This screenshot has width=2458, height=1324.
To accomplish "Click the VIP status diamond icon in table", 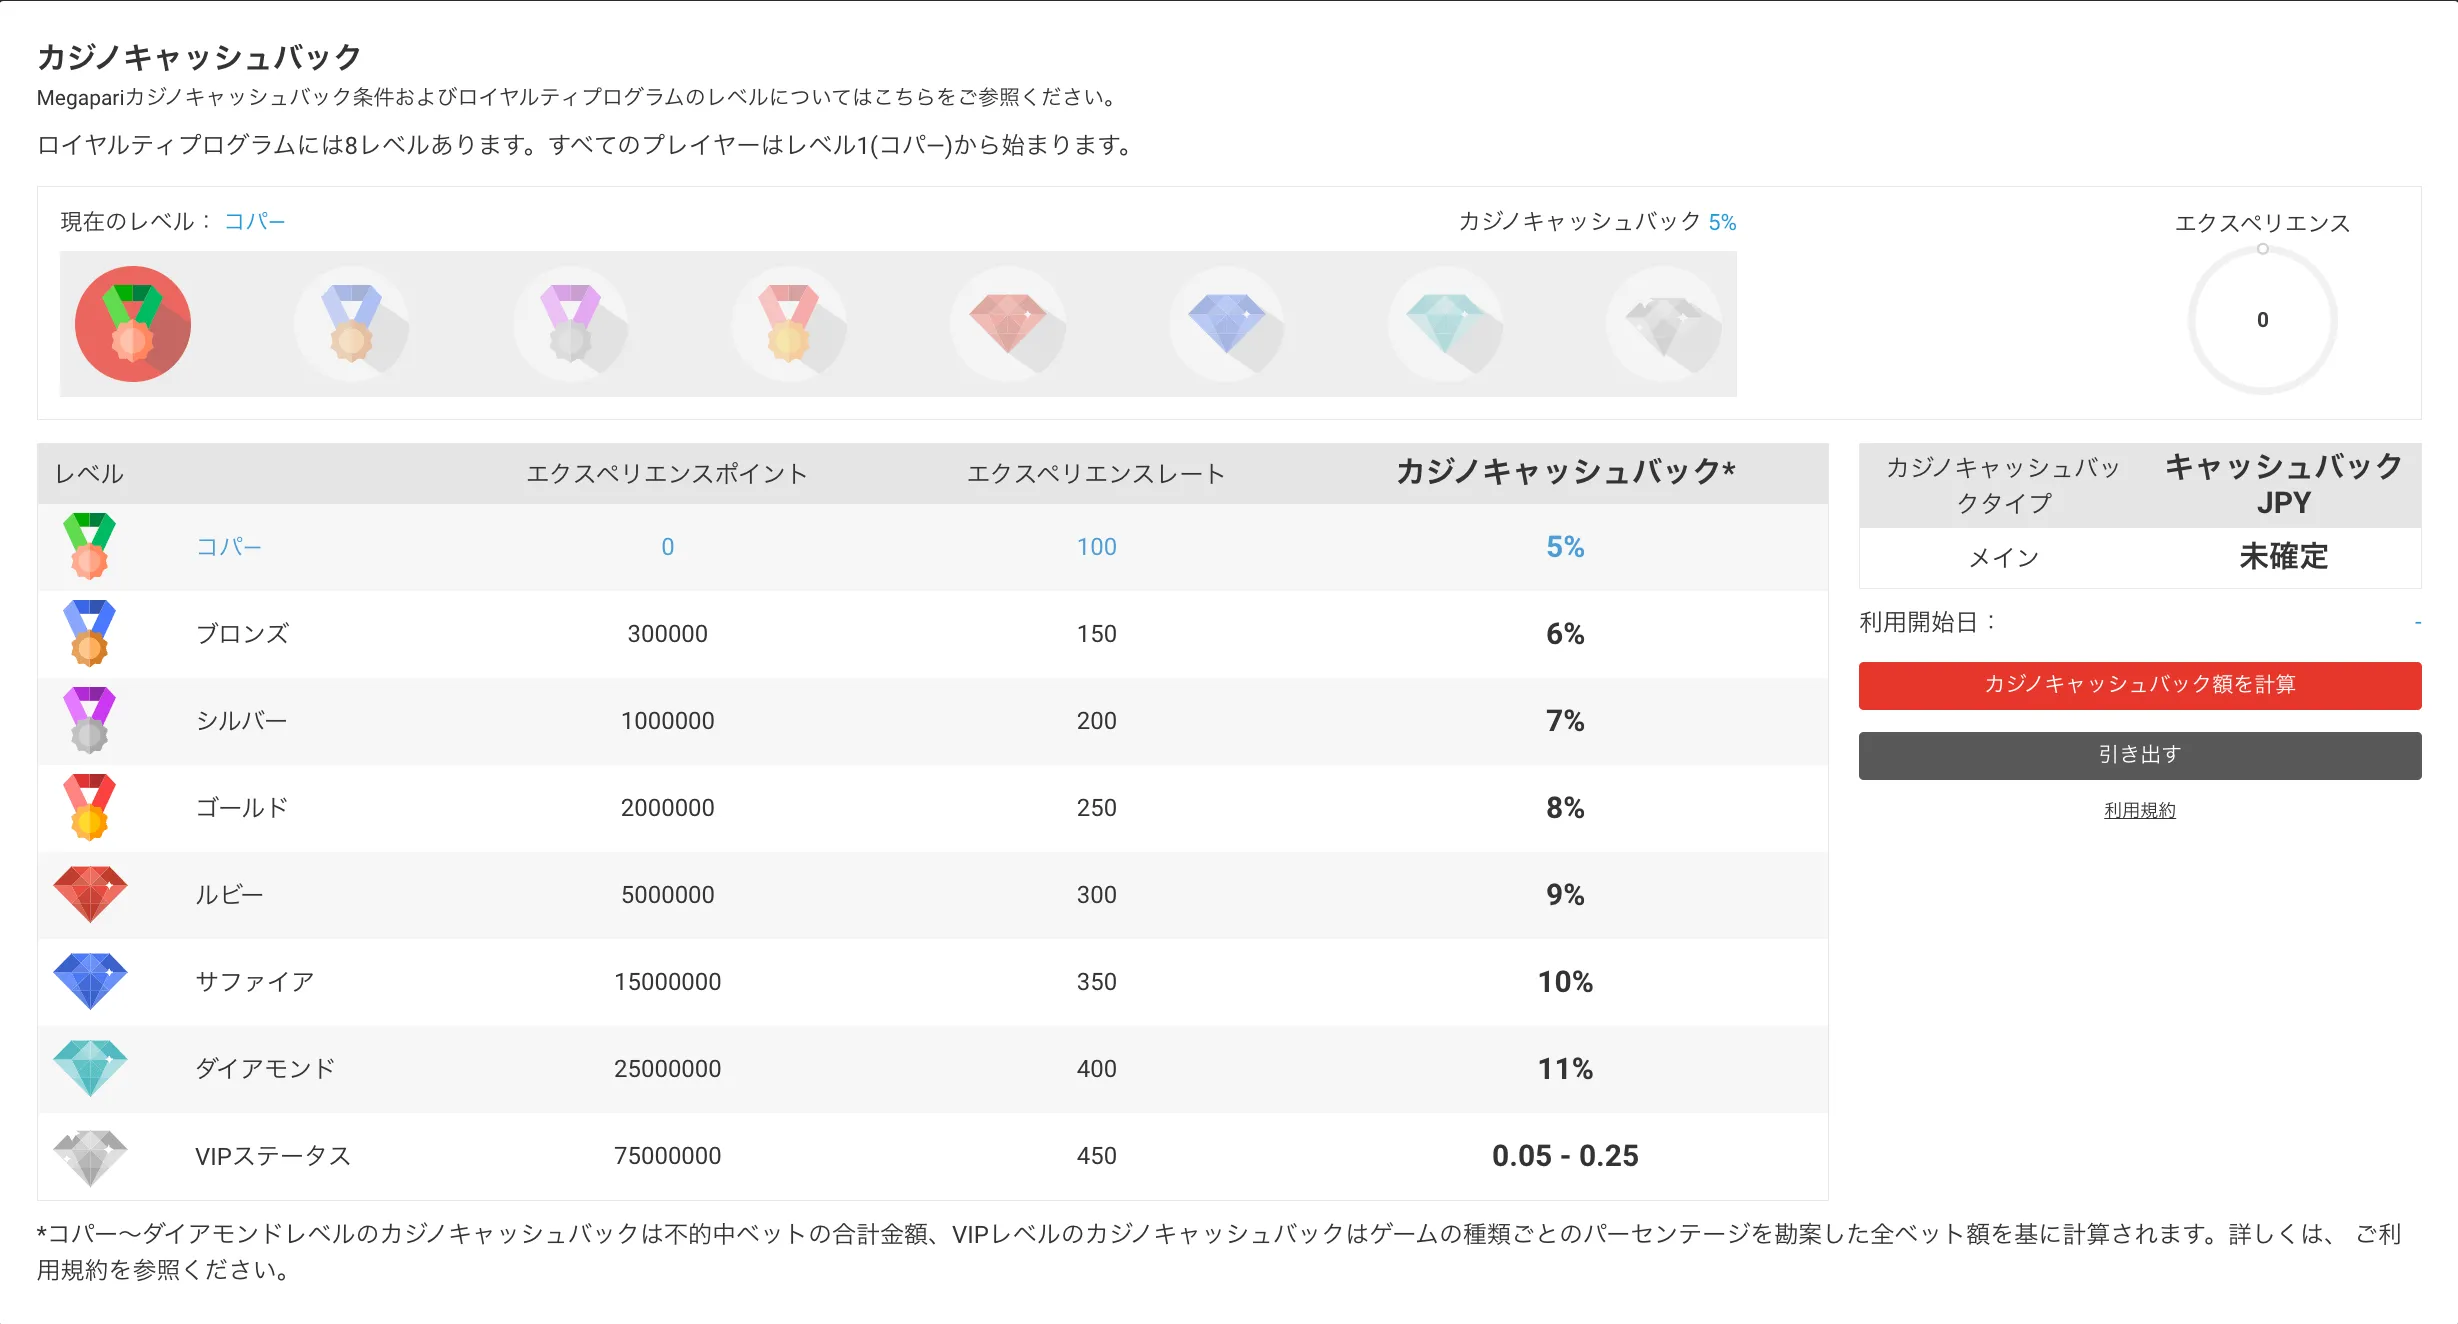I will (90, 1157).
